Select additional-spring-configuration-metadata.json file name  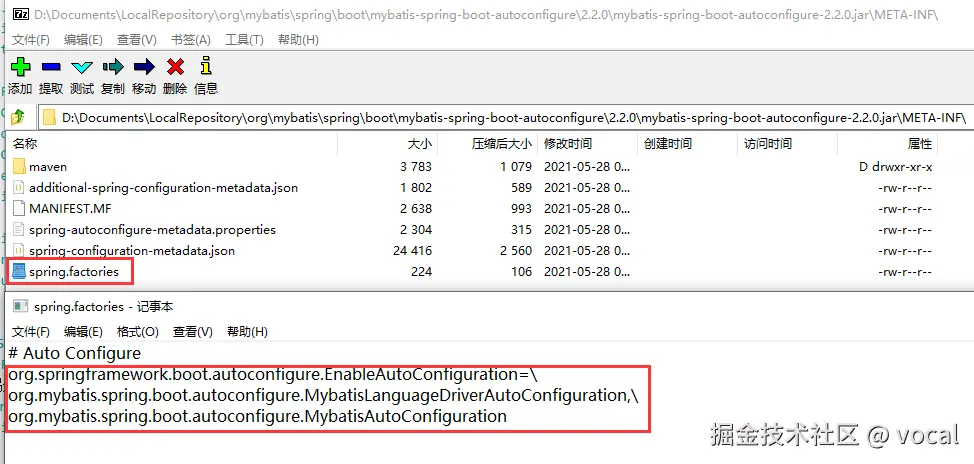(x=163, y=188)
